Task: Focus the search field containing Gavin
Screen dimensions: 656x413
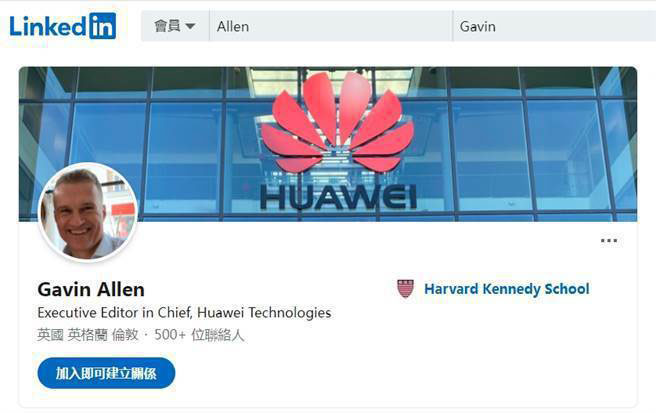Action: pos(554,26)
